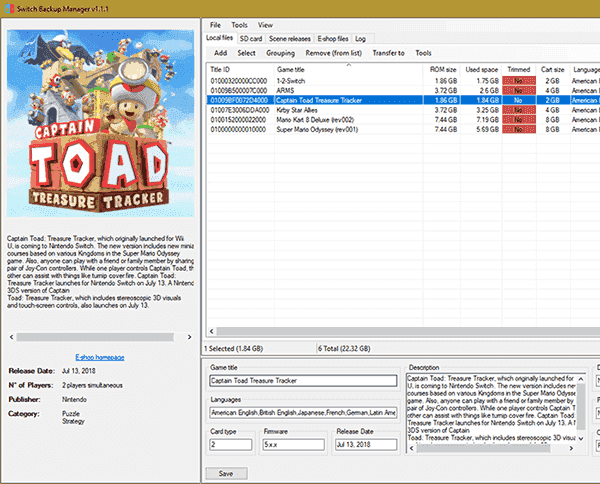Click the Trimmed No cell for ARMS
Viewport: 600px width, 484px height.
click(x=519, y=91)
